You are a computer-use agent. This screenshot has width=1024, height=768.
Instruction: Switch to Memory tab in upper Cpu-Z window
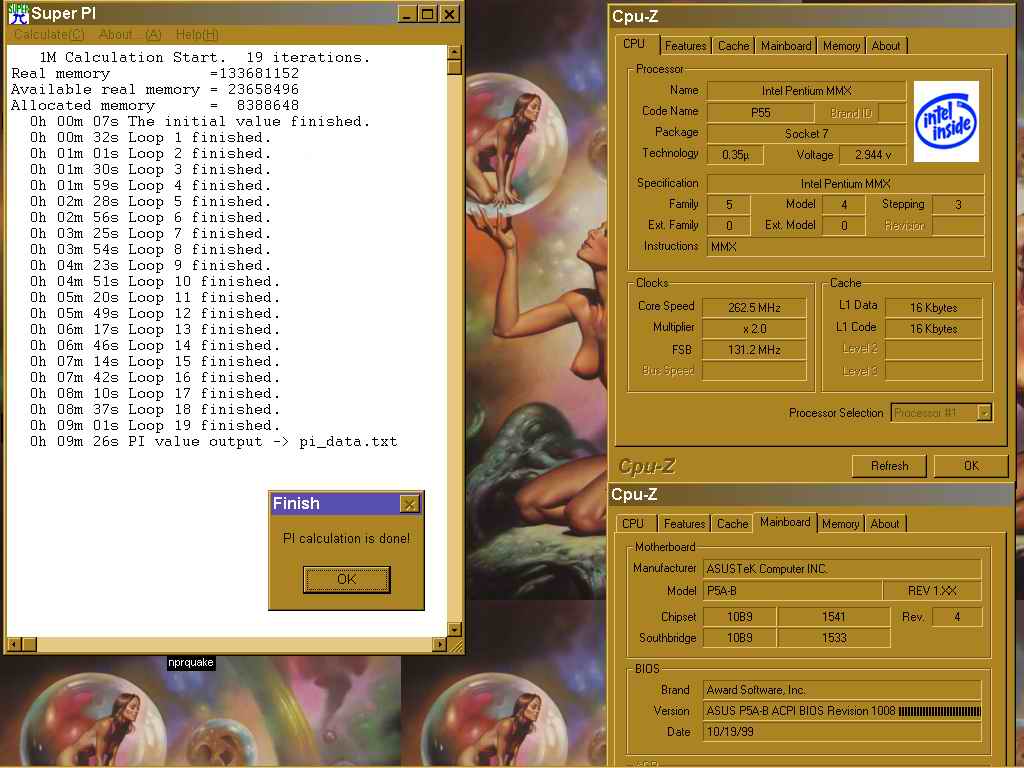click(841, 46)
